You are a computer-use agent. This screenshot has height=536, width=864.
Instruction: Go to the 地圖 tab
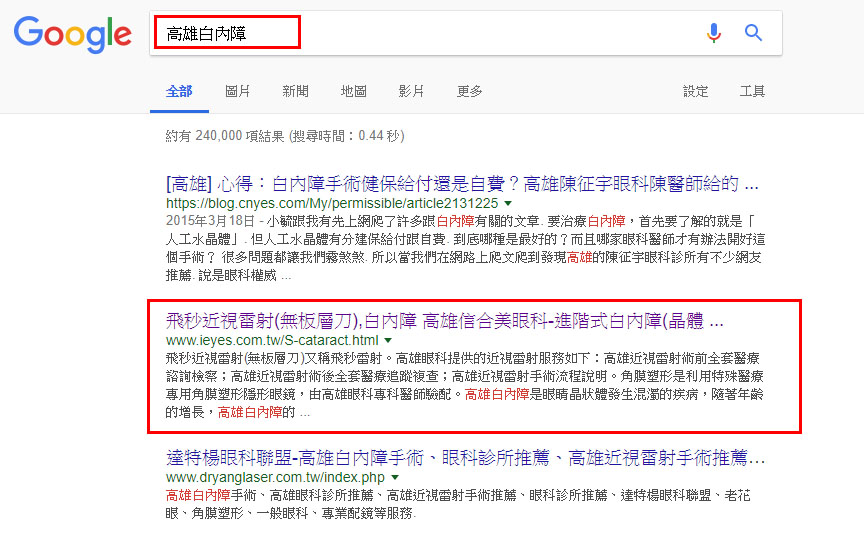click(x=353, y=91)
